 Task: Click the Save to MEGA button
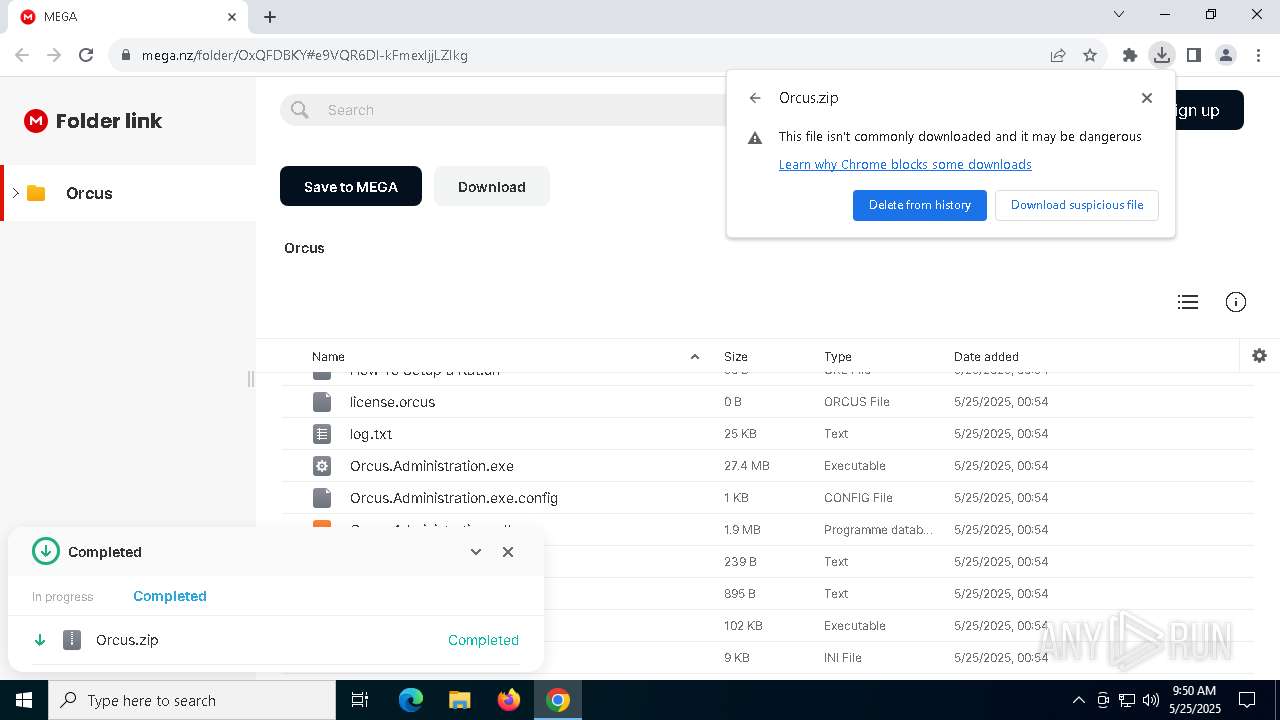(351, 187)
